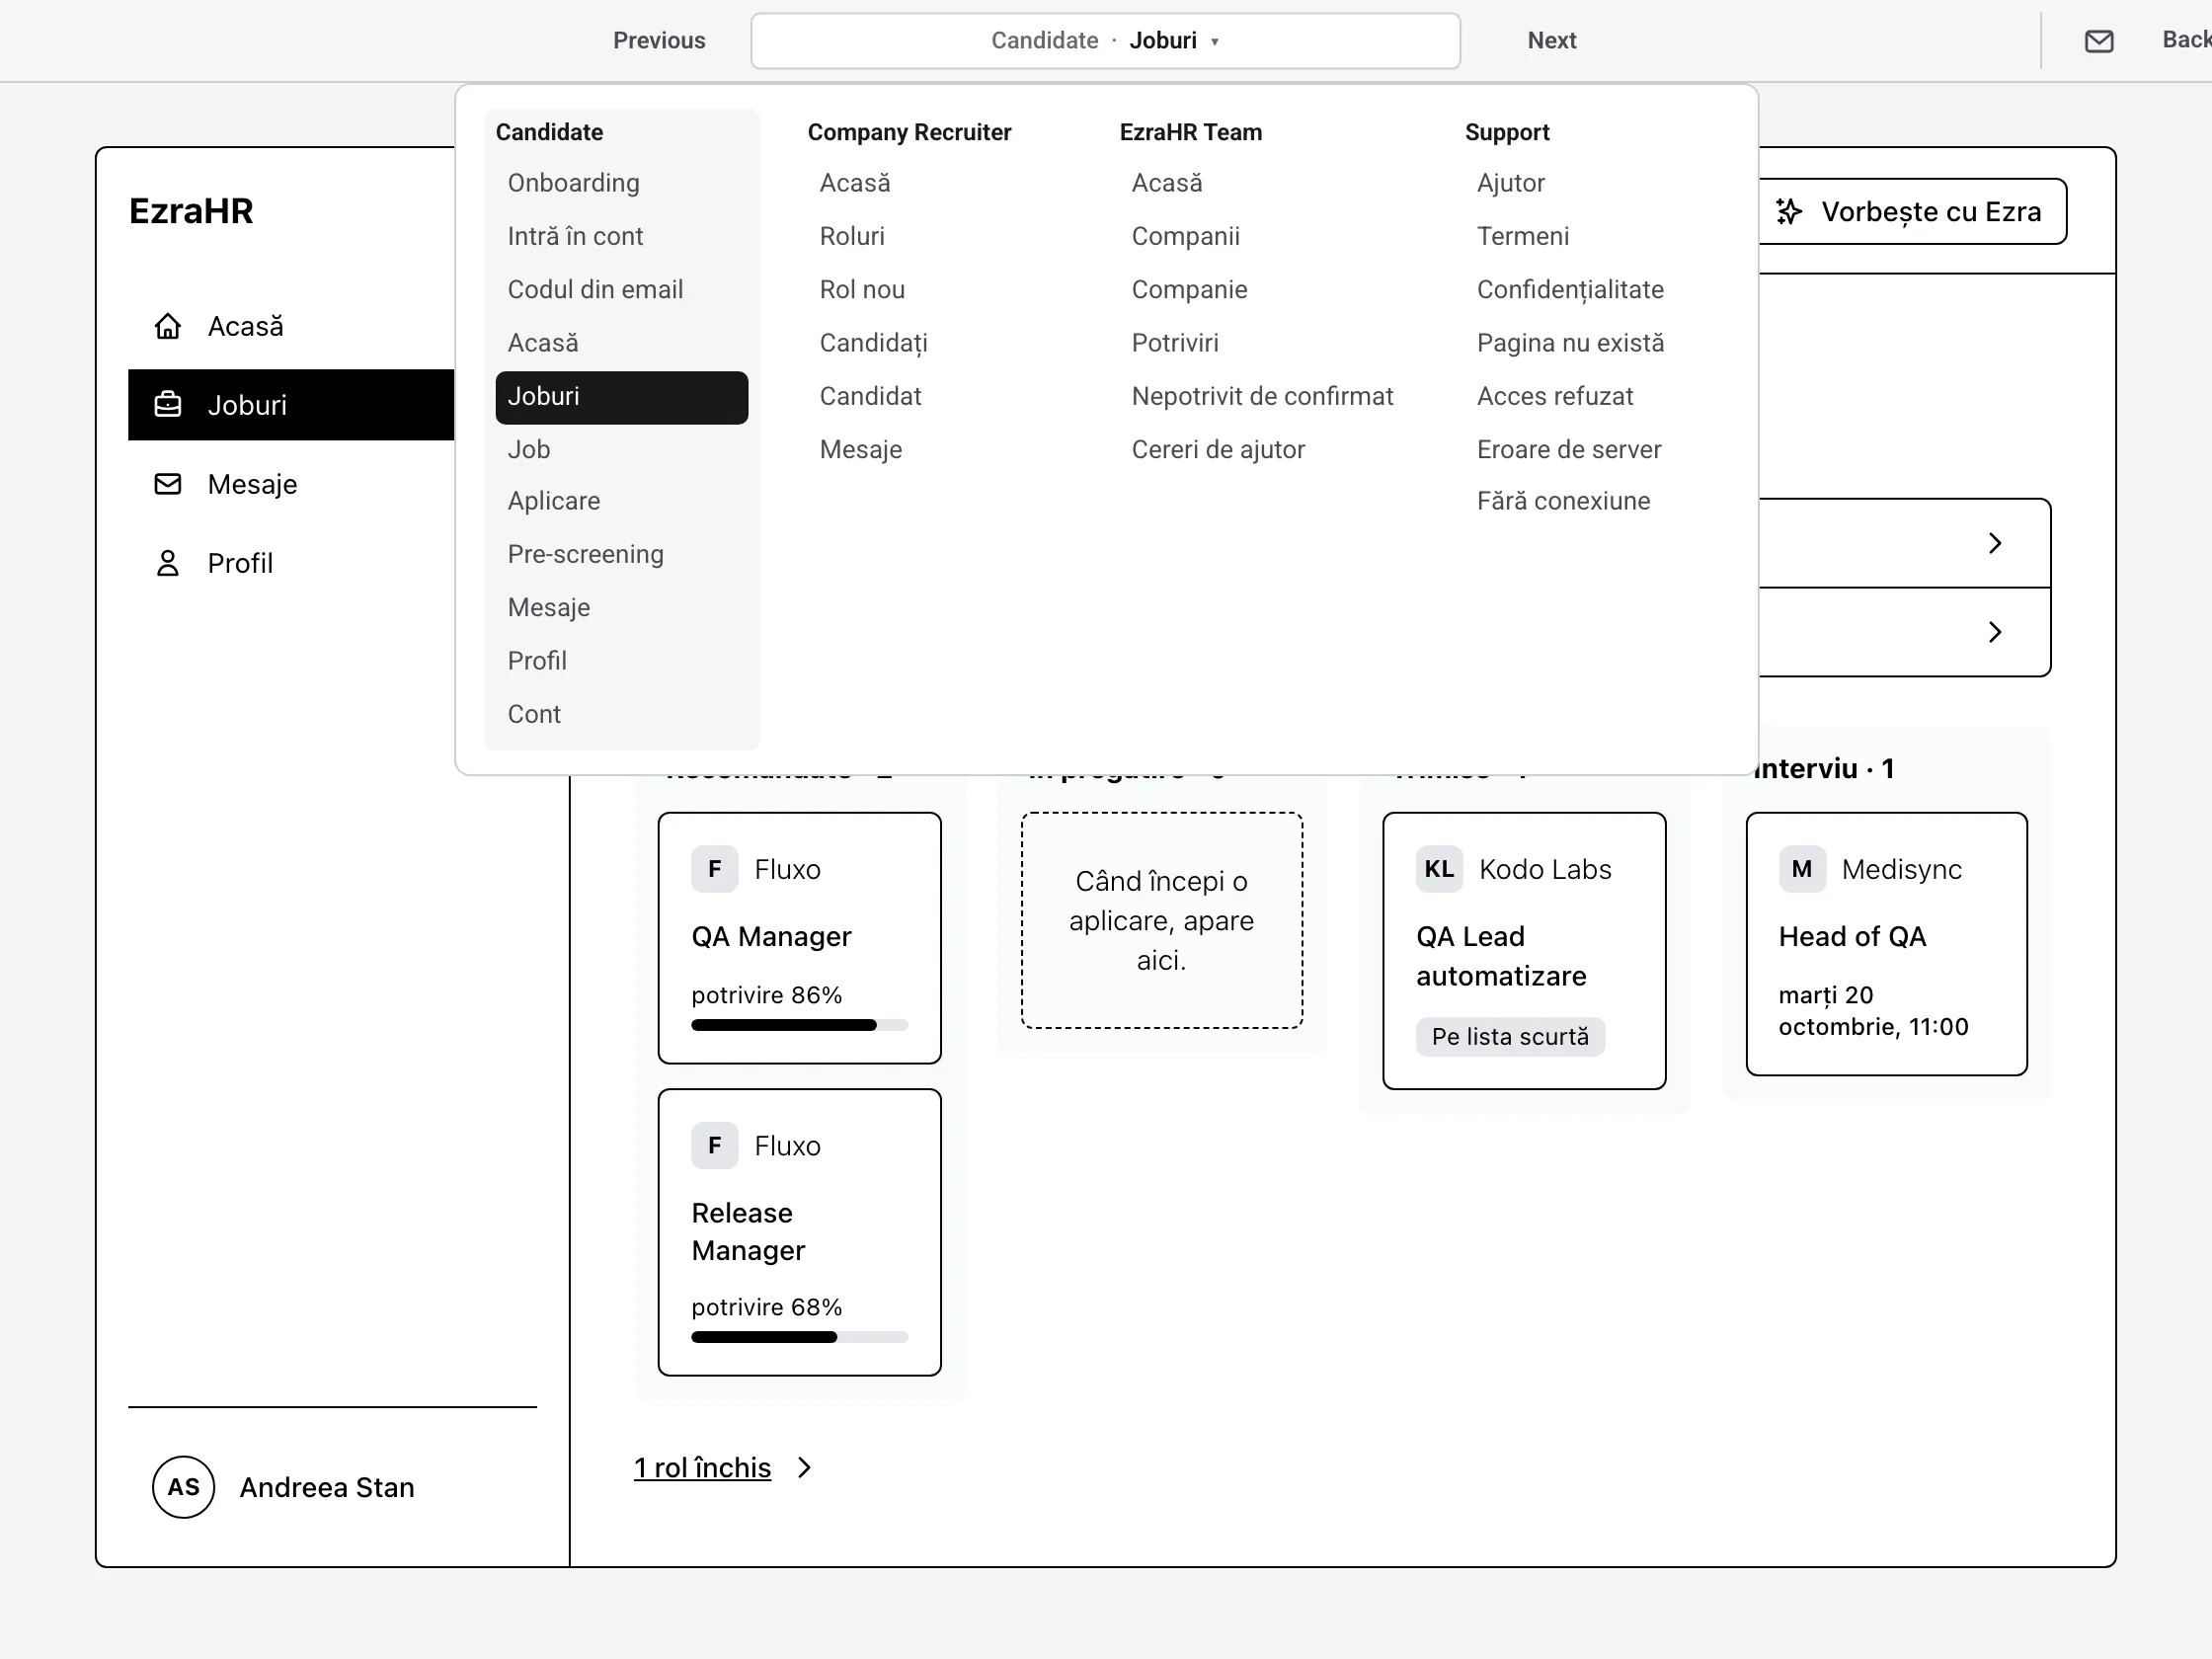Click the person icon beside Profil in sidebar
Screen dimensions: 2212x1659
[x=168, y=563]
